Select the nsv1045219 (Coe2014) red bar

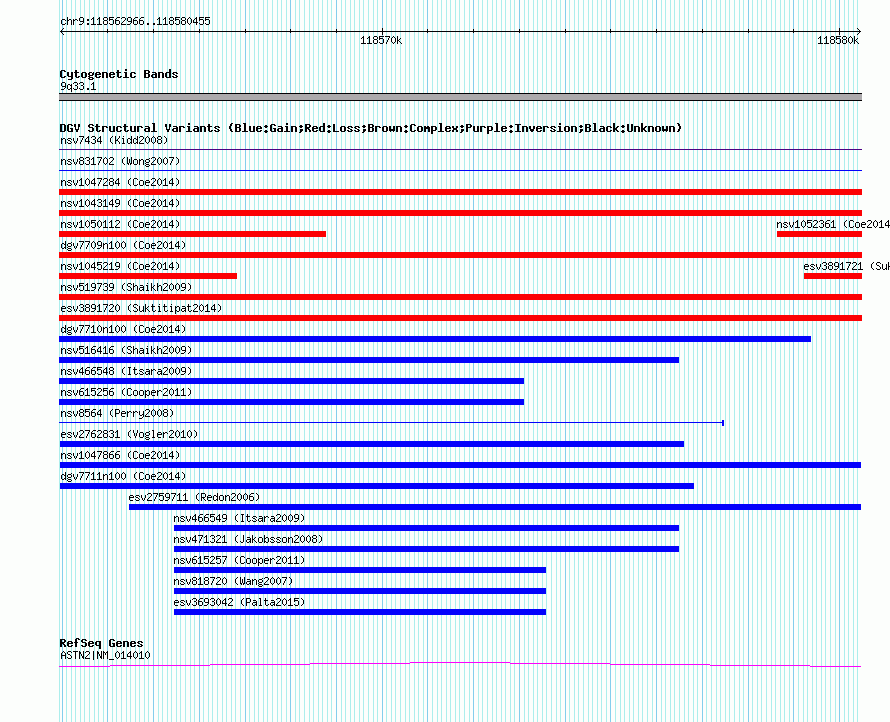tap(148, 276)
